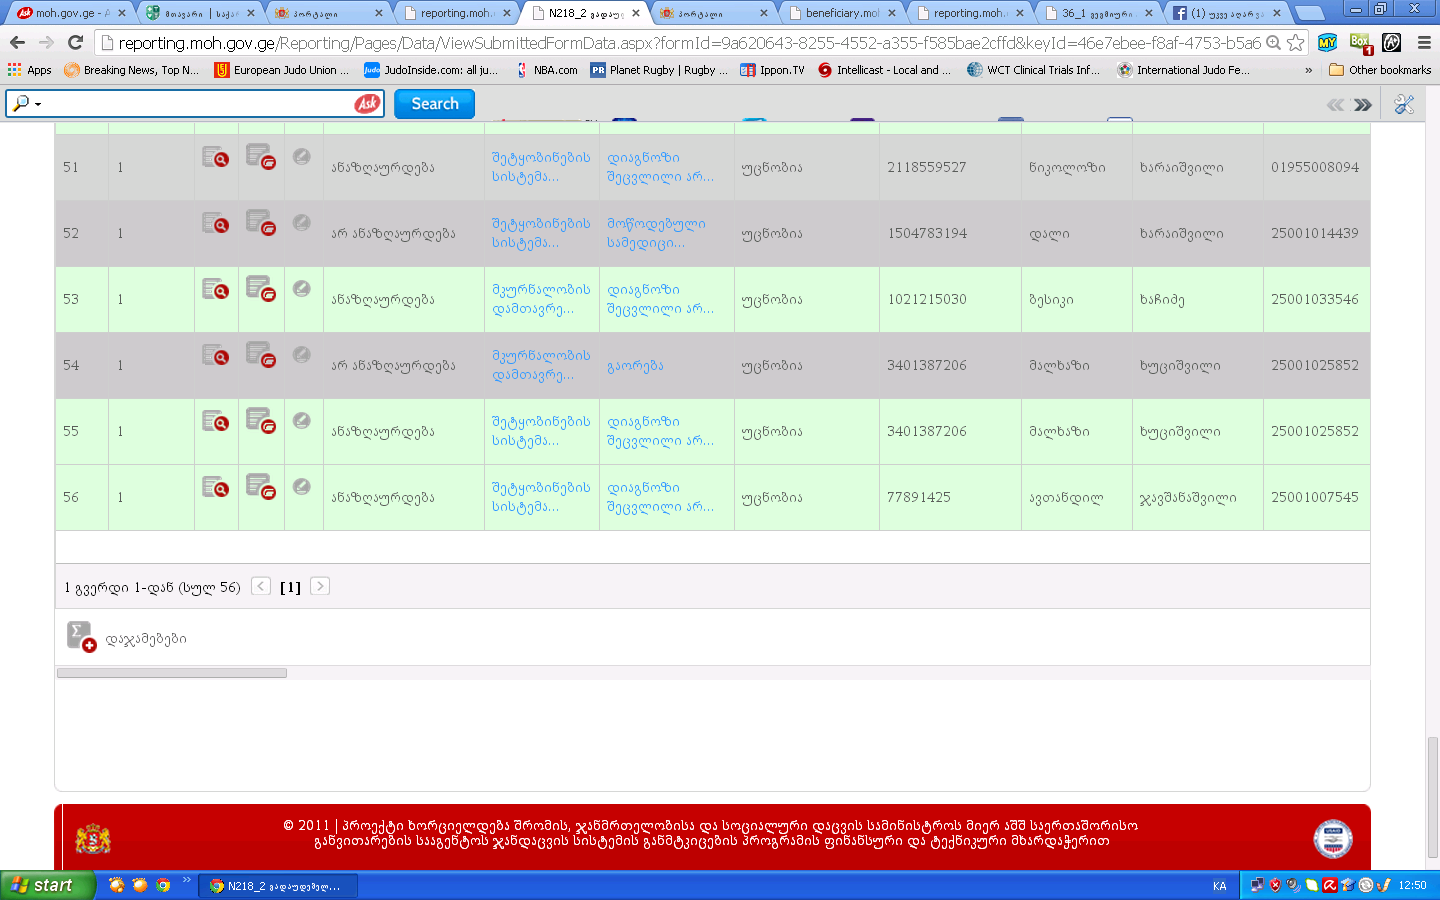Expand the Ask search magnifier dropdown arrow
Viewport: 1440px width, 900px height.
coord(38,104)
